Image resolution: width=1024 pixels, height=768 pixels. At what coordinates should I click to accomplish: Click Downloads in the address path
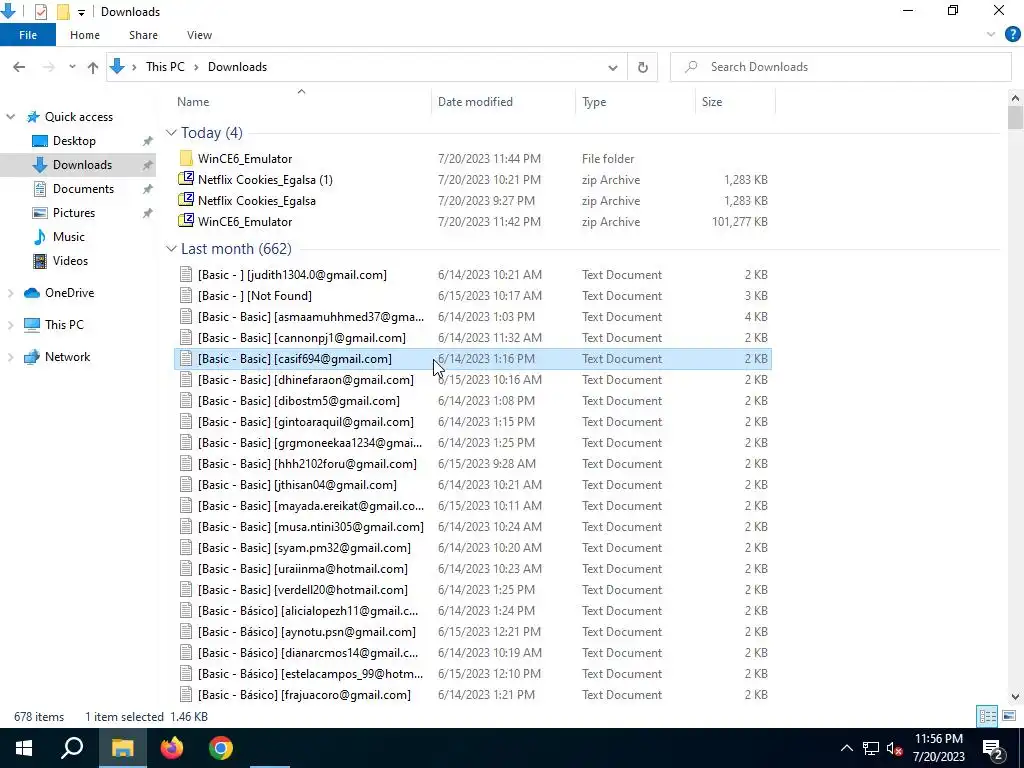point(237,67)
